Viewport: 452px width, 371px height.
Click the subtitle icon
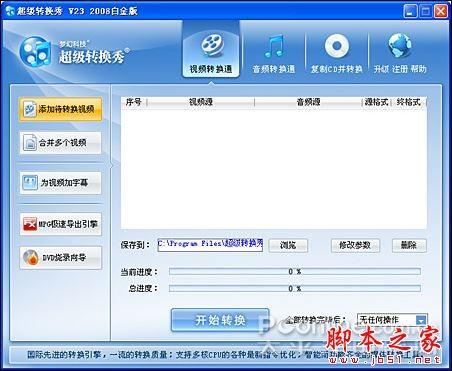(30, 183)
